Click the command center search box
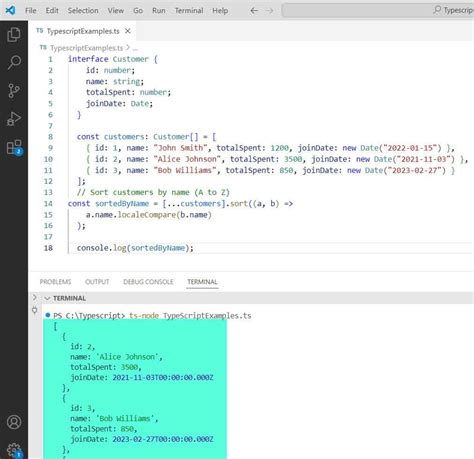 pyautogui.click(x=377, y=10)
